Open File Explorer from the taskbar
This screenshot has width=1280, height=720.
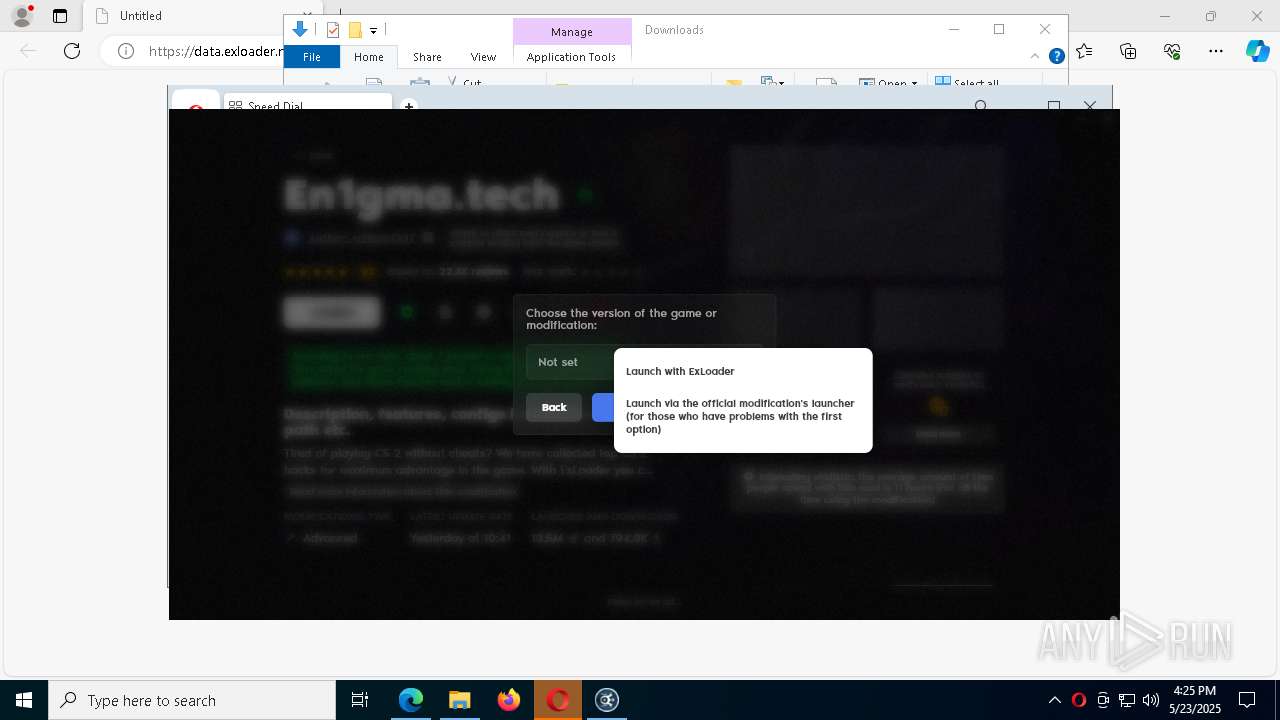pyautogui.click(x=459, y=700)
